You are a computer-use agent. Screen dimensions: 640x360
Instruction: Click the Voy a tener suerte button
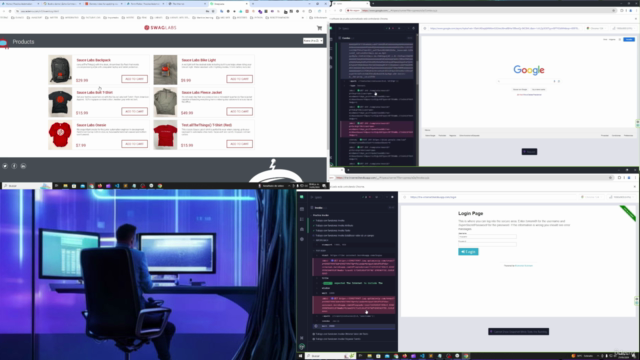coord(538,89)
